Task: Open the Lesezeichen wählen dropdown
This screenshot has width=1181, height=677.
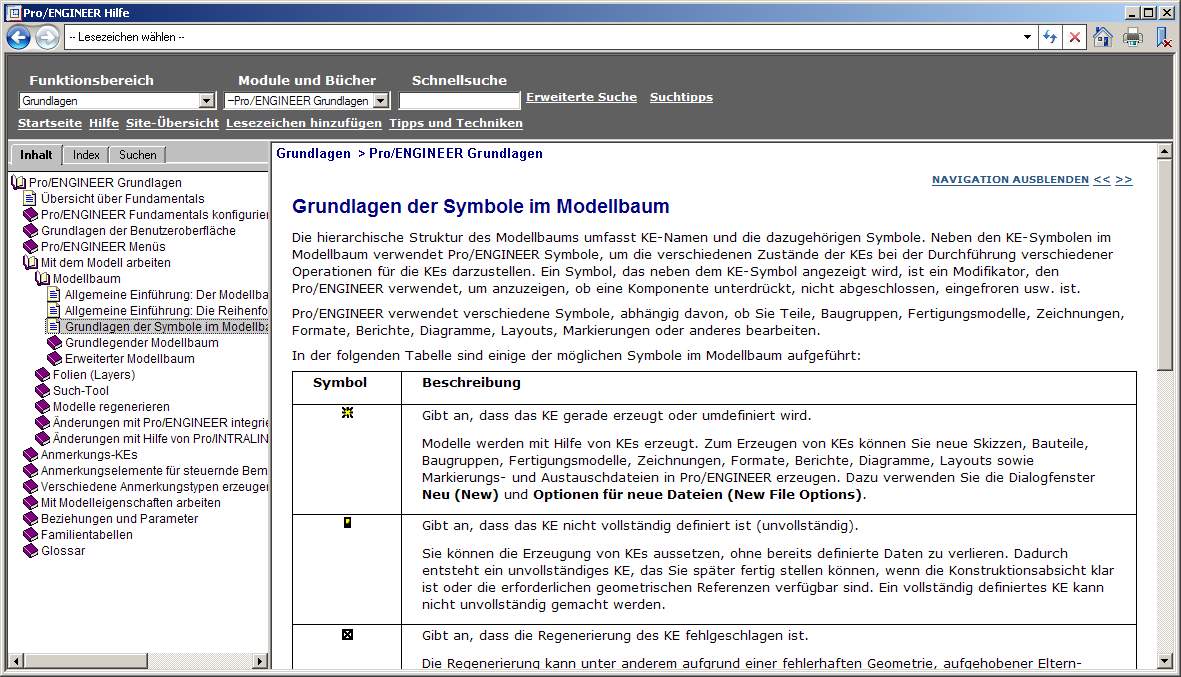Action: click(x=1027, y=37)
